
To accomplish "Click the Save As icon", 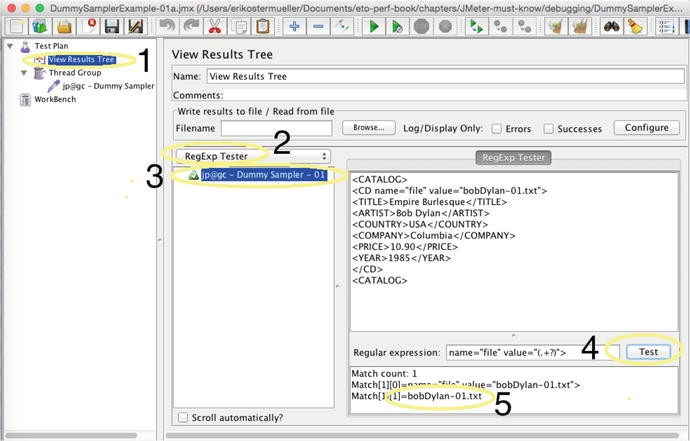I will tap(136, 26).
